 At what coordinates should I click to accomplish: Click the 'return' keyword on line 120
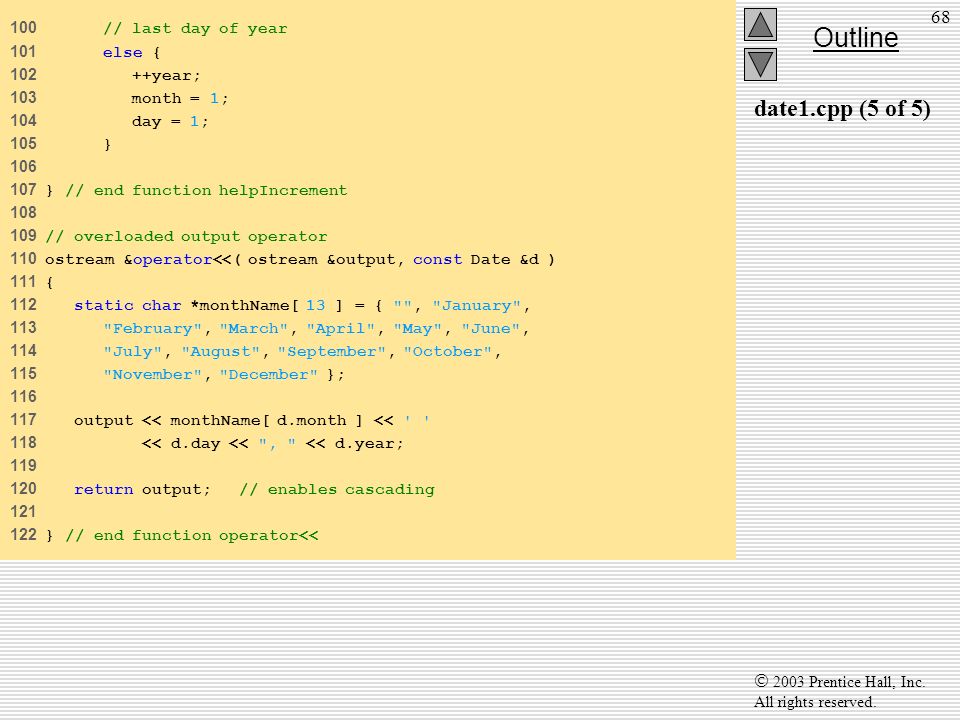tap(103, 489)
